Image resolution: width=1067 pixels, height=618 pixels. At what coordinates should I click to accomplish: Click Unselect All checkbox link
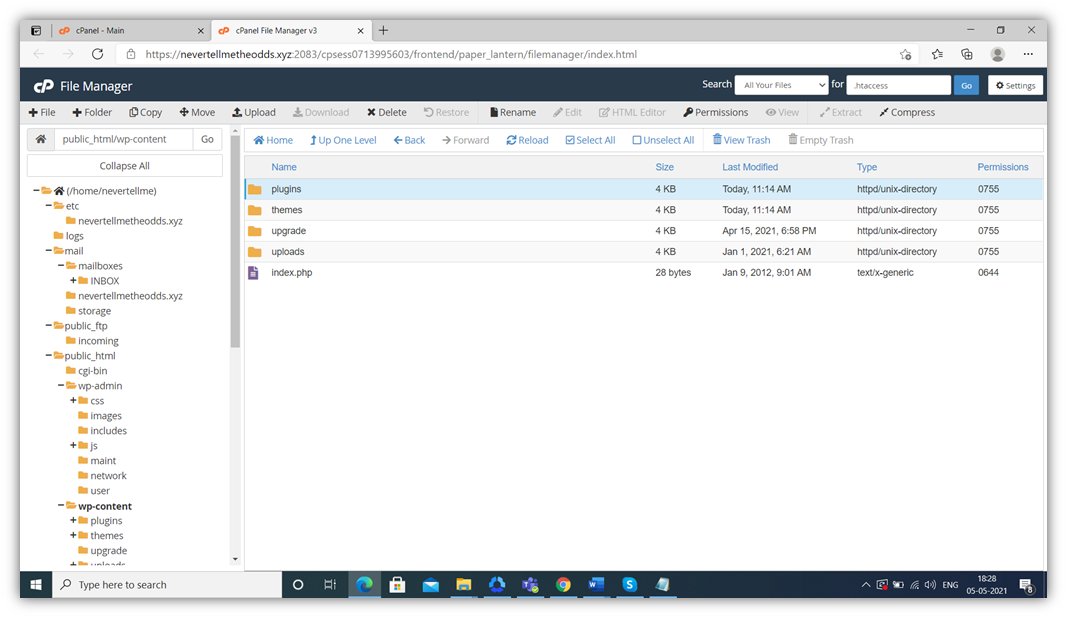point(663,140)
